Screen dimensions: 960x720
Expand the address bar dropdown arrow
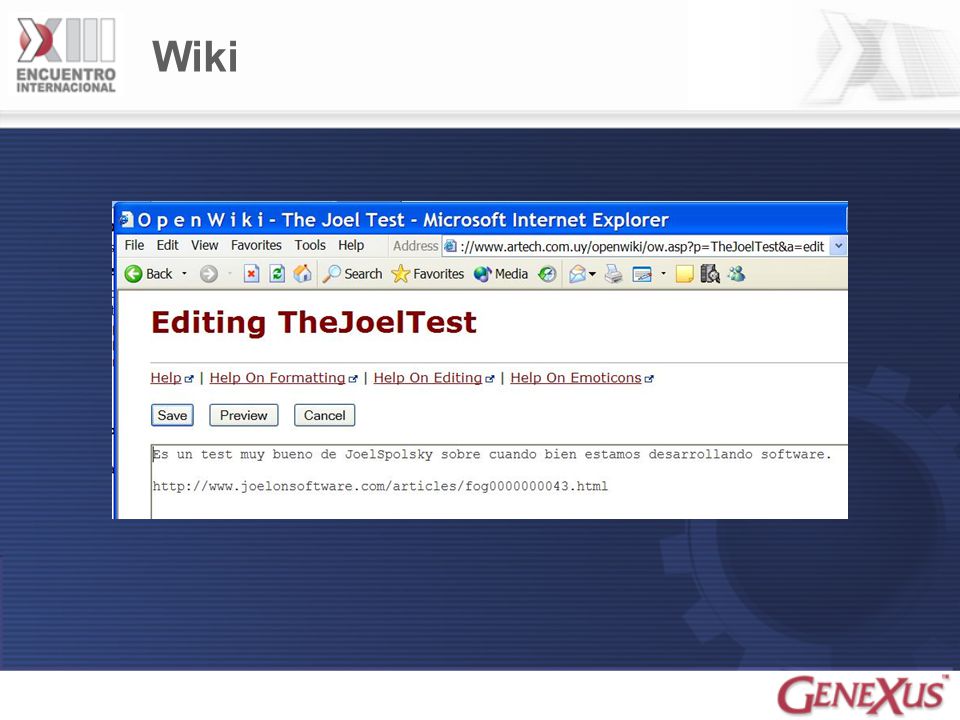pyautogui.click(x=838, y=246)
